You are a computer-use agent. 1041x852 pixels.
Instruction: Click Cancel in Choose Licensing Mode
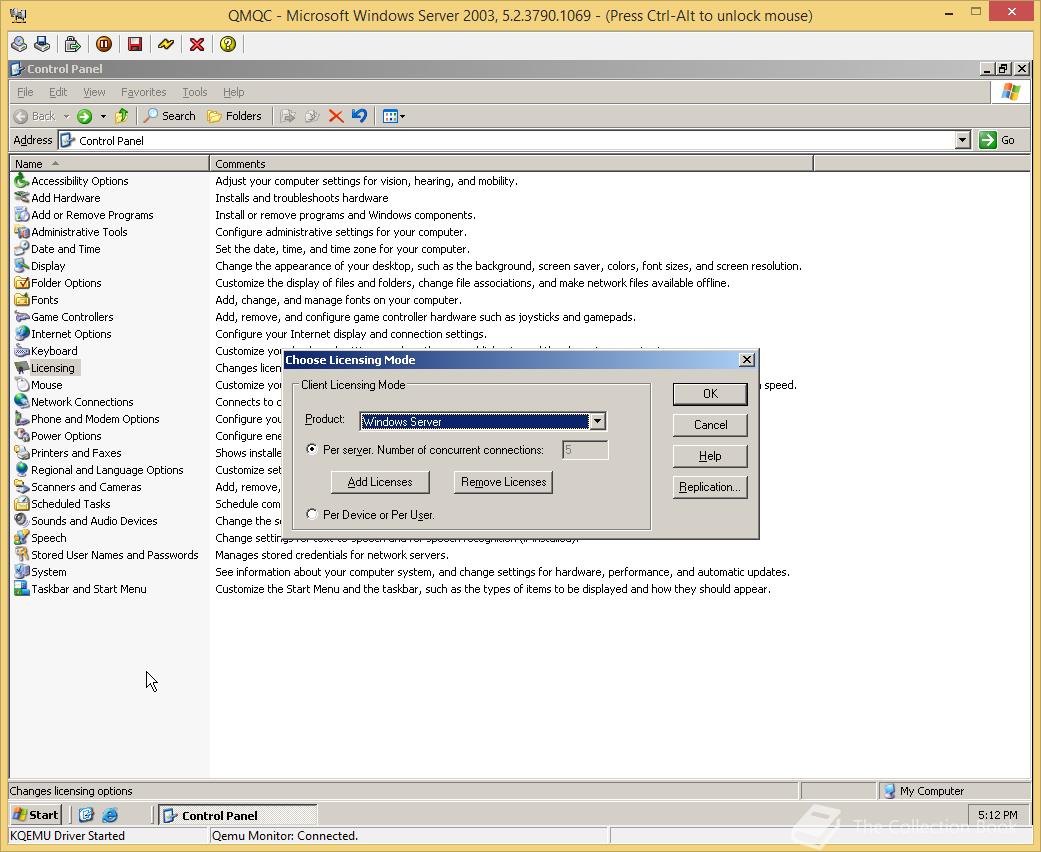coord(710,425)
